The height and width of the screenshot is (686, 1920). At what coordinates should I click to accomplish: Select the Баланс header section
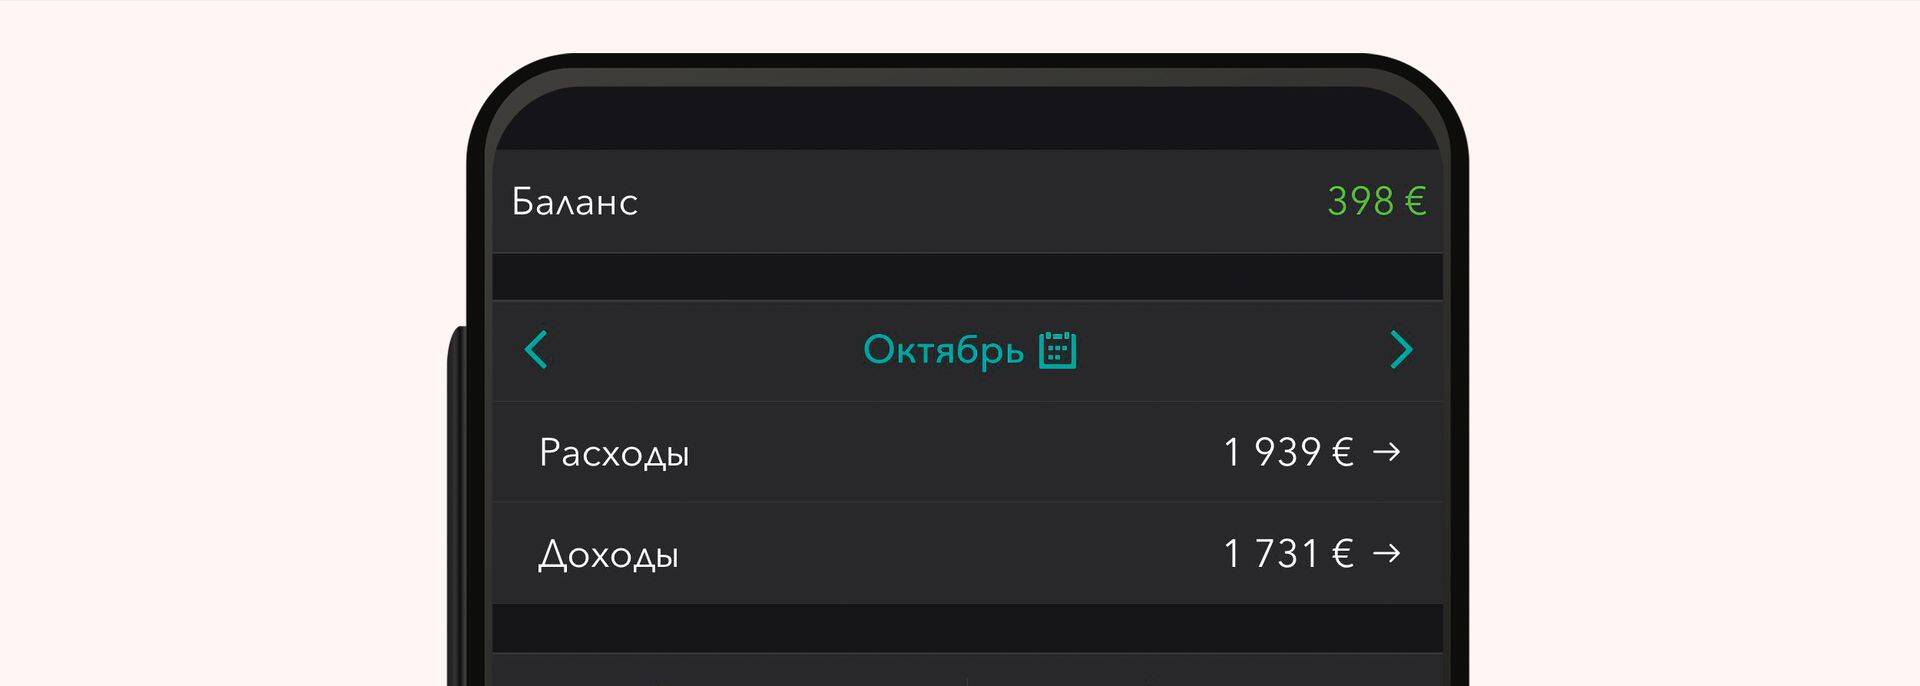click(x=575, y=202)
